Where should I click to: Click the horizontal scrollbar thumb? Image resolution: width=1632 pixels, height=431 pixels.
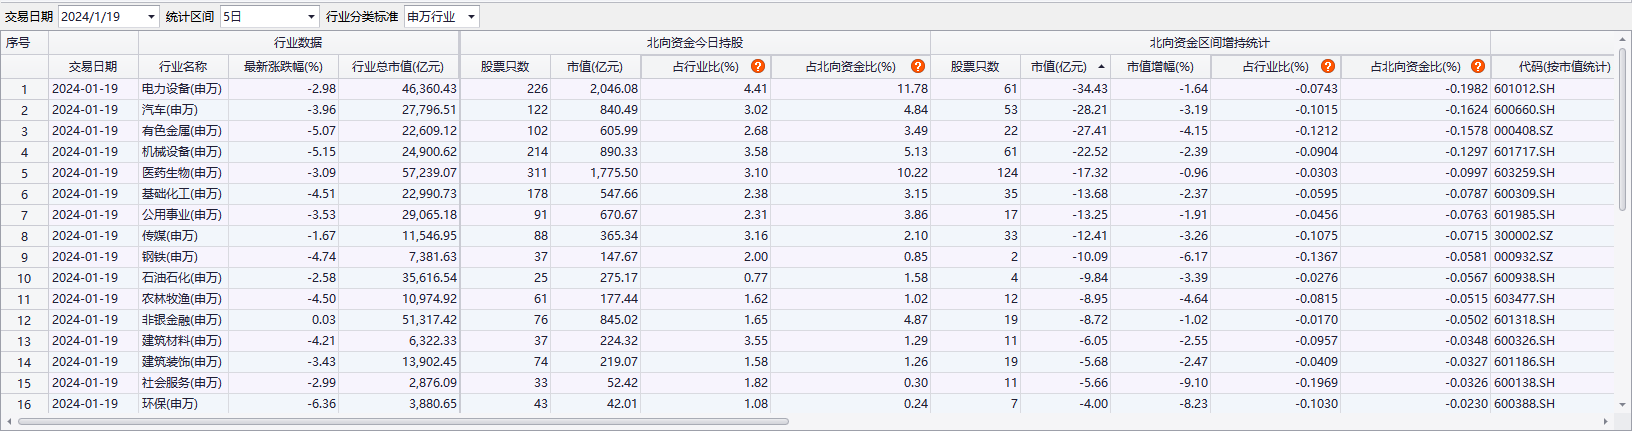400,421
